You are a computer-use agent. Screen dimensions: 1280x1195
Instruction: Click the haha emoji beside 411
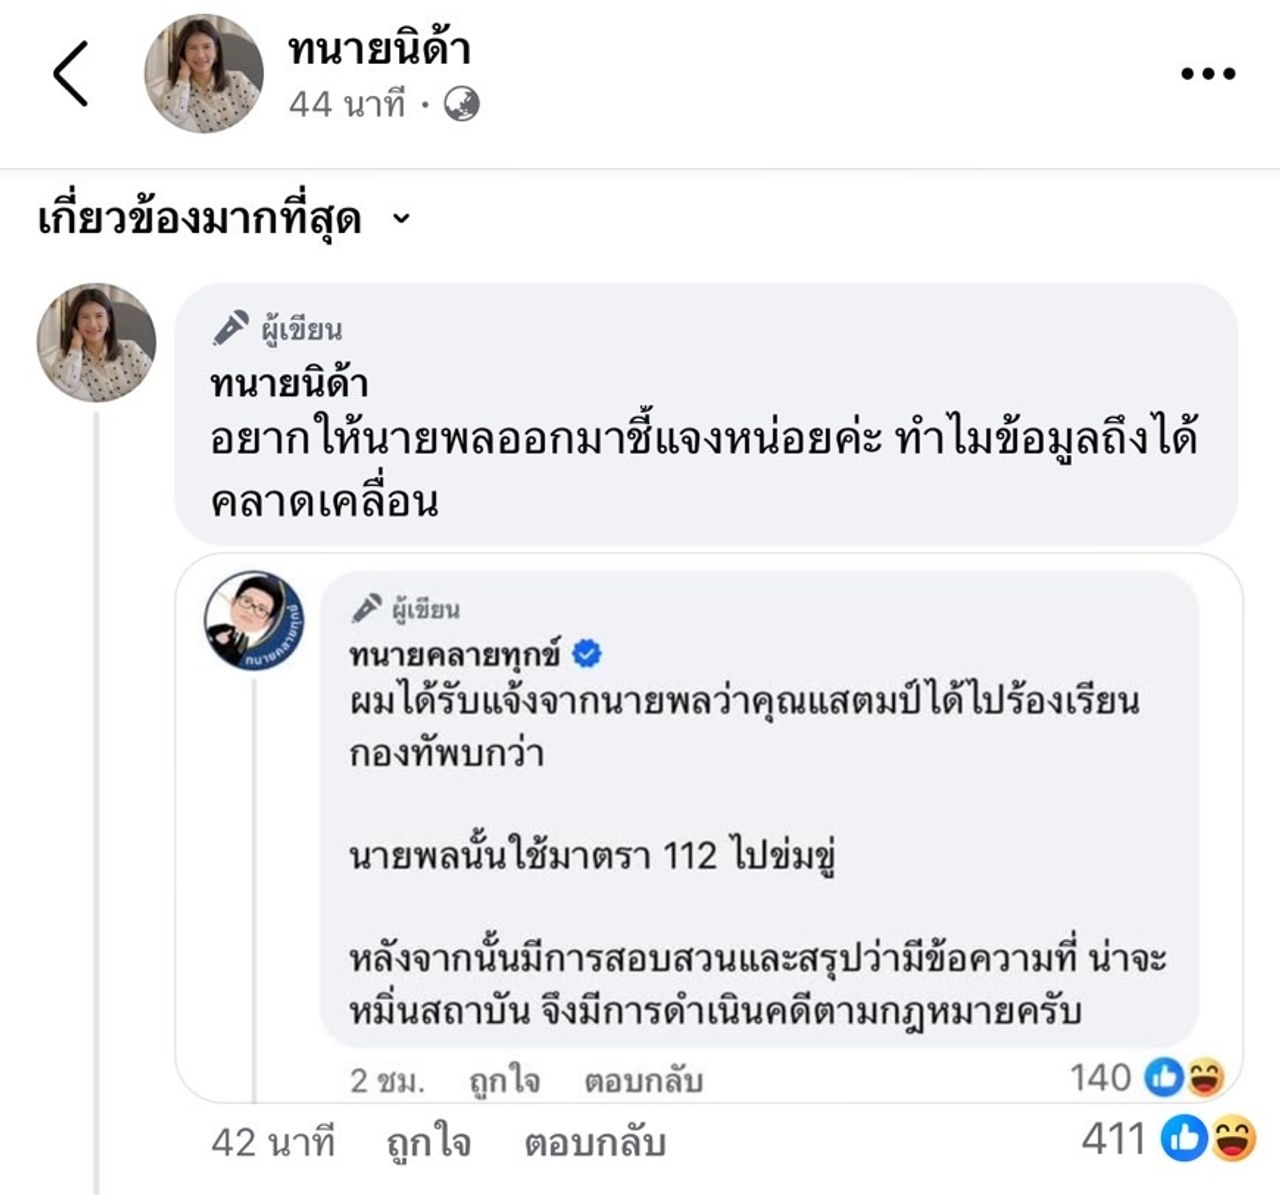(1234, 1140)
